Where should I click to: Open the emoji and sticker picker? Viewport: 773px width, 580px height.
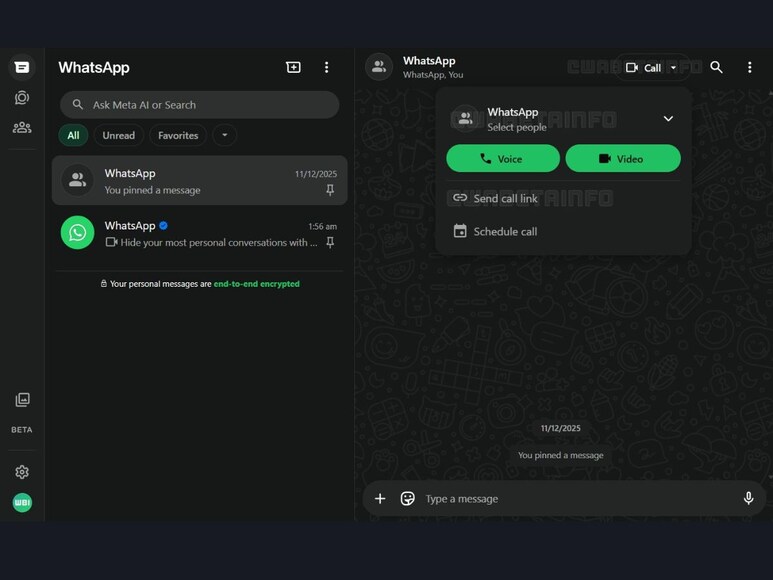coord(407,498)
